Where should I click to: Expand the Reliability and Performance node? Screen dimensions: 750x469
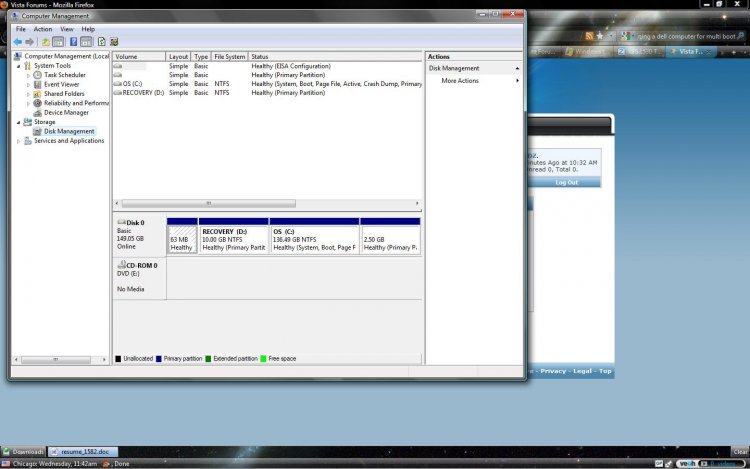[28, 103]
